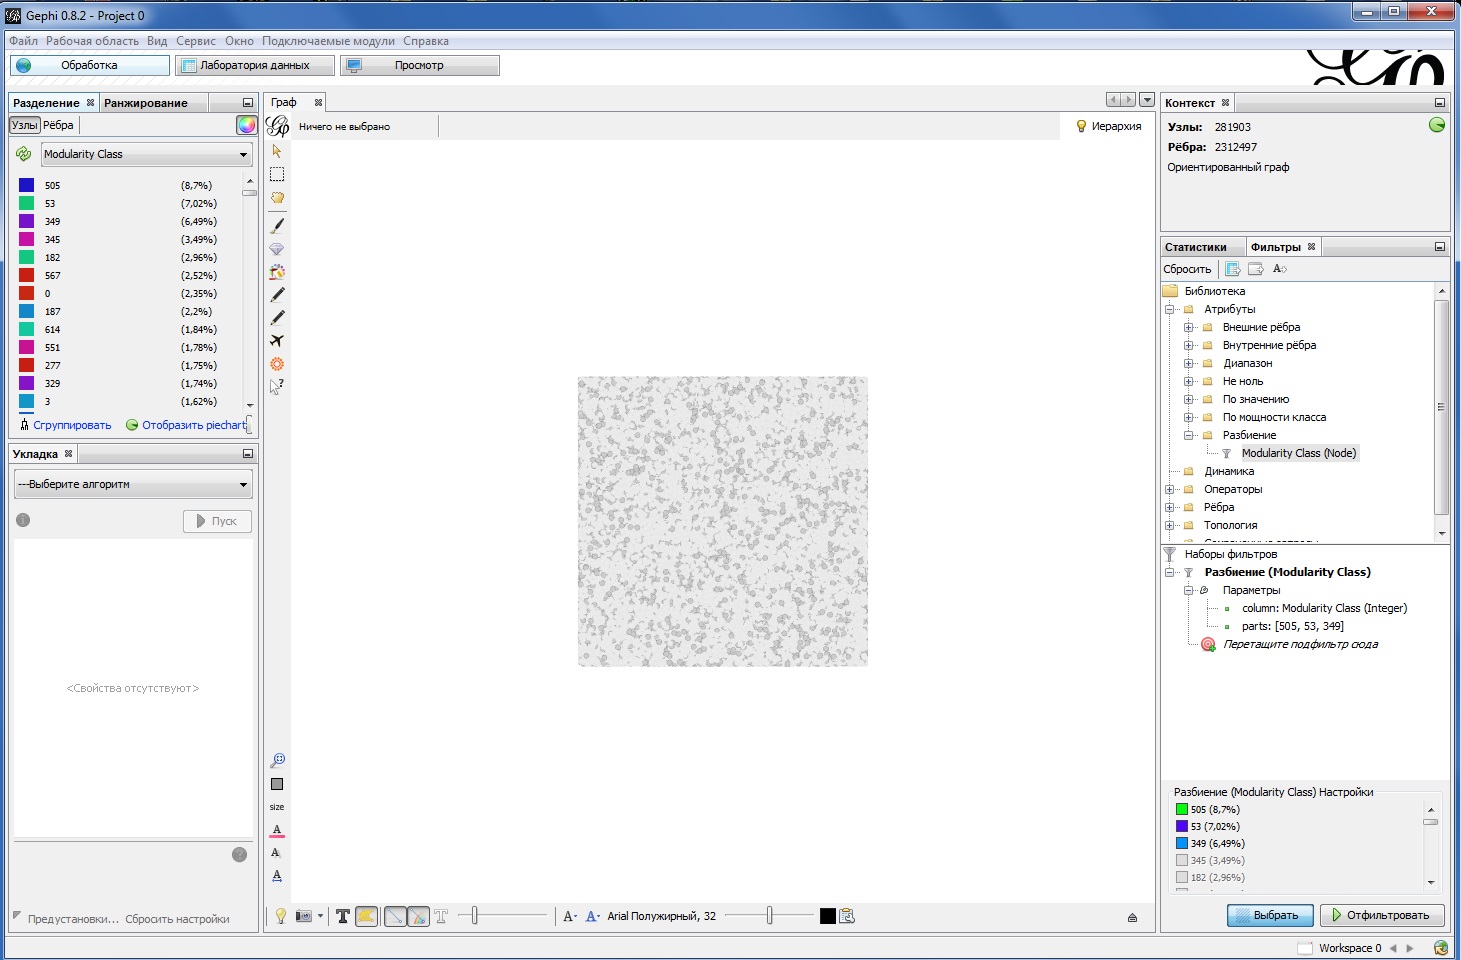1461x960 pixels.
Task: Click the label size mode A icon
Action: tap(569, 916)
